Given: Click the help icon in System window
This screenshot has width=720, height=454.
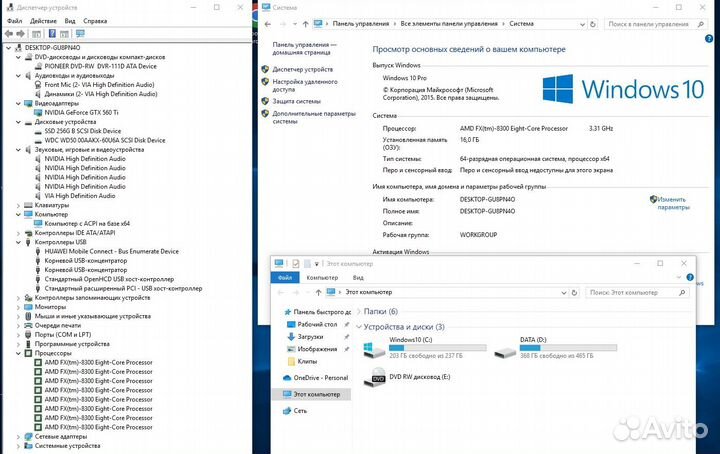Looking at the screenshot, I should (709, 39).
